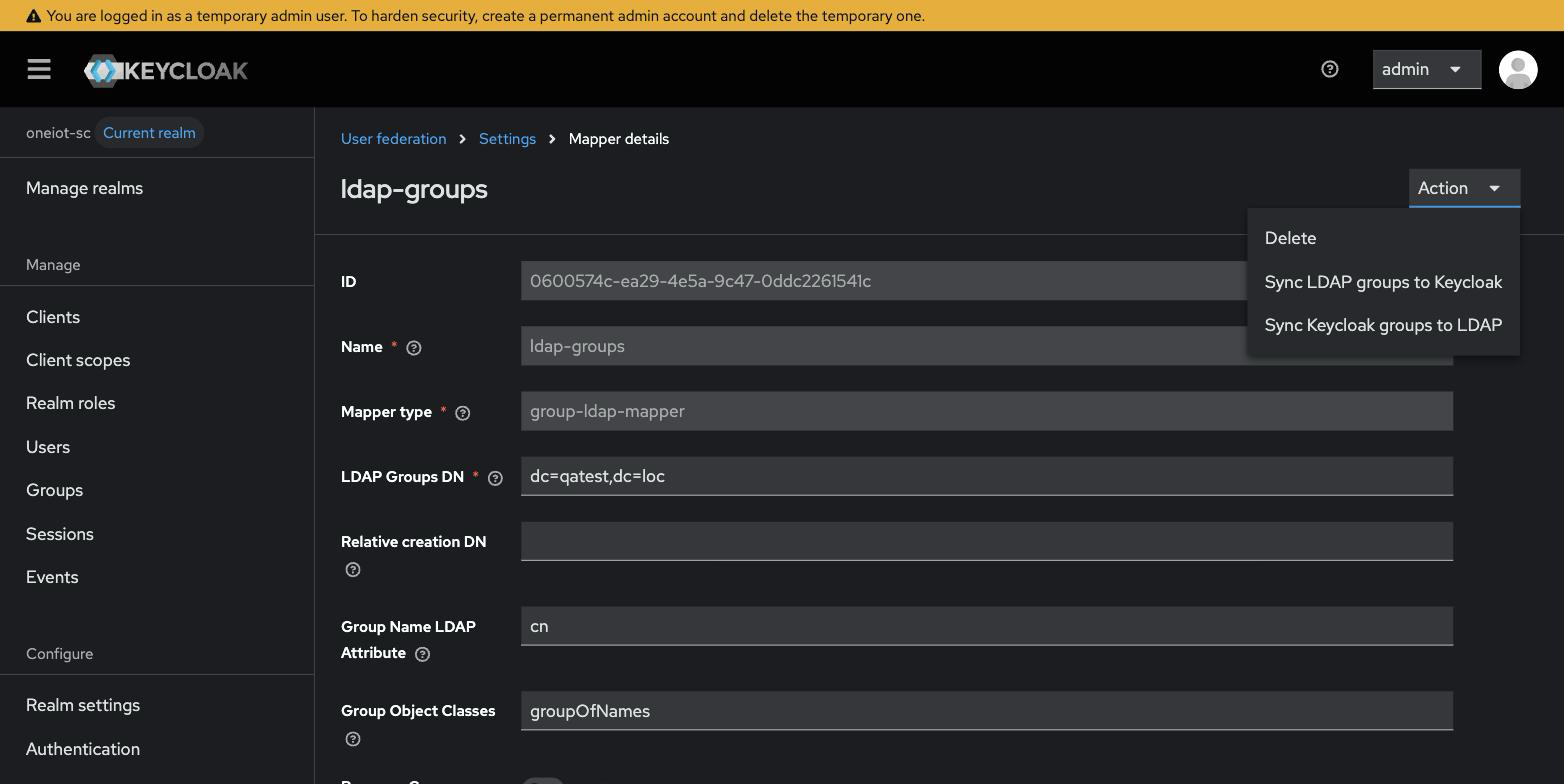Choose Sync Keycloak groups to LDAP
Image resolution: width=1564 pixels, height=784 pixels.
pyautogui.click(x=1383, y=325)
